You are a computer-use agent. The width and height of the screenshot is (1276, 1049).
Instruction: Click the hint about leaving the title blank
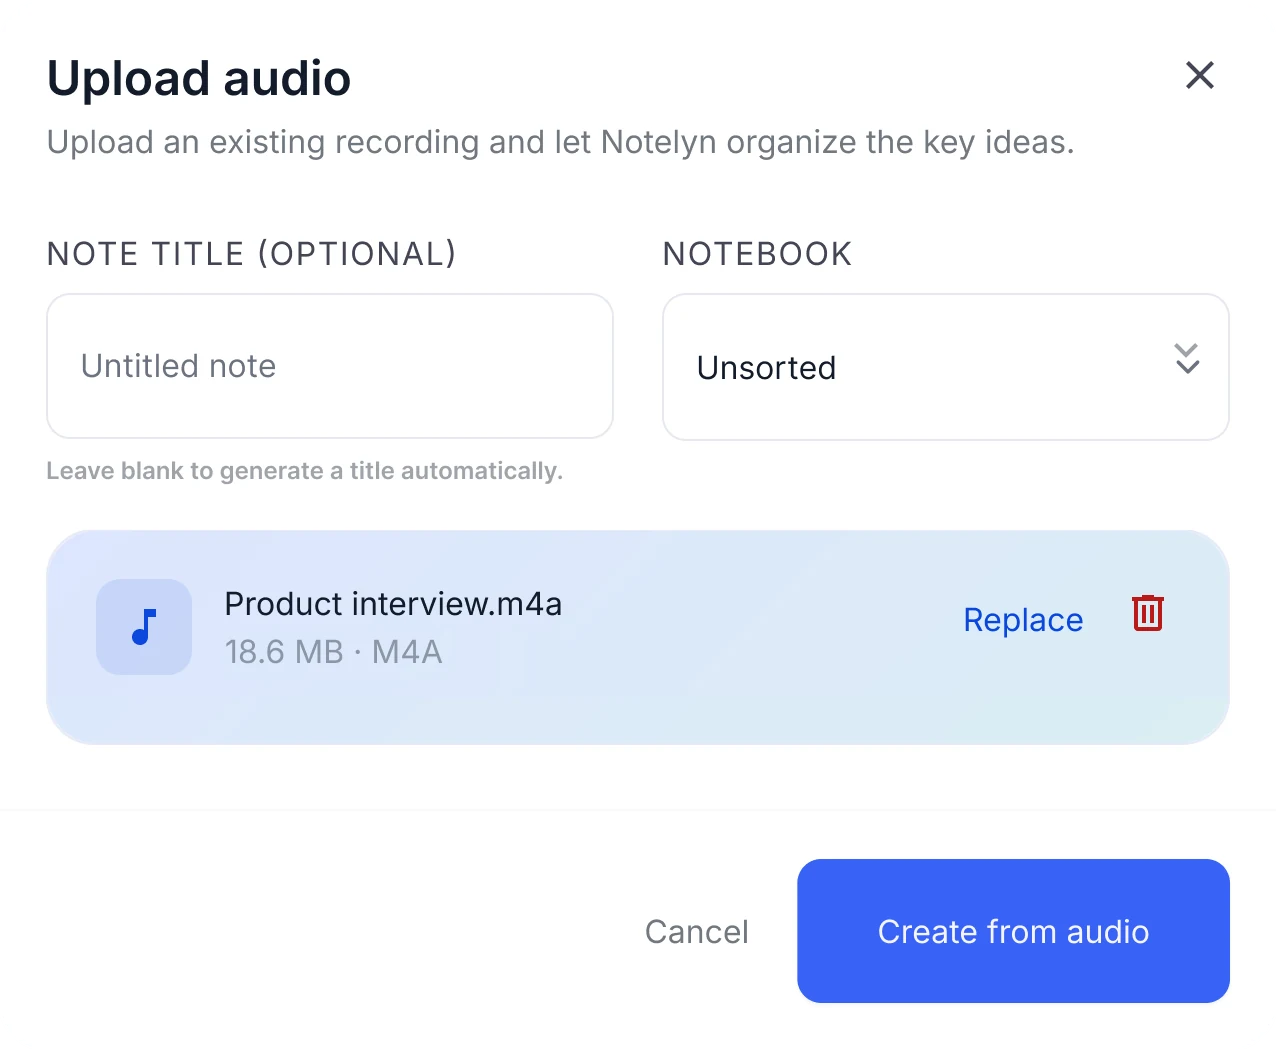coord(305,471)
